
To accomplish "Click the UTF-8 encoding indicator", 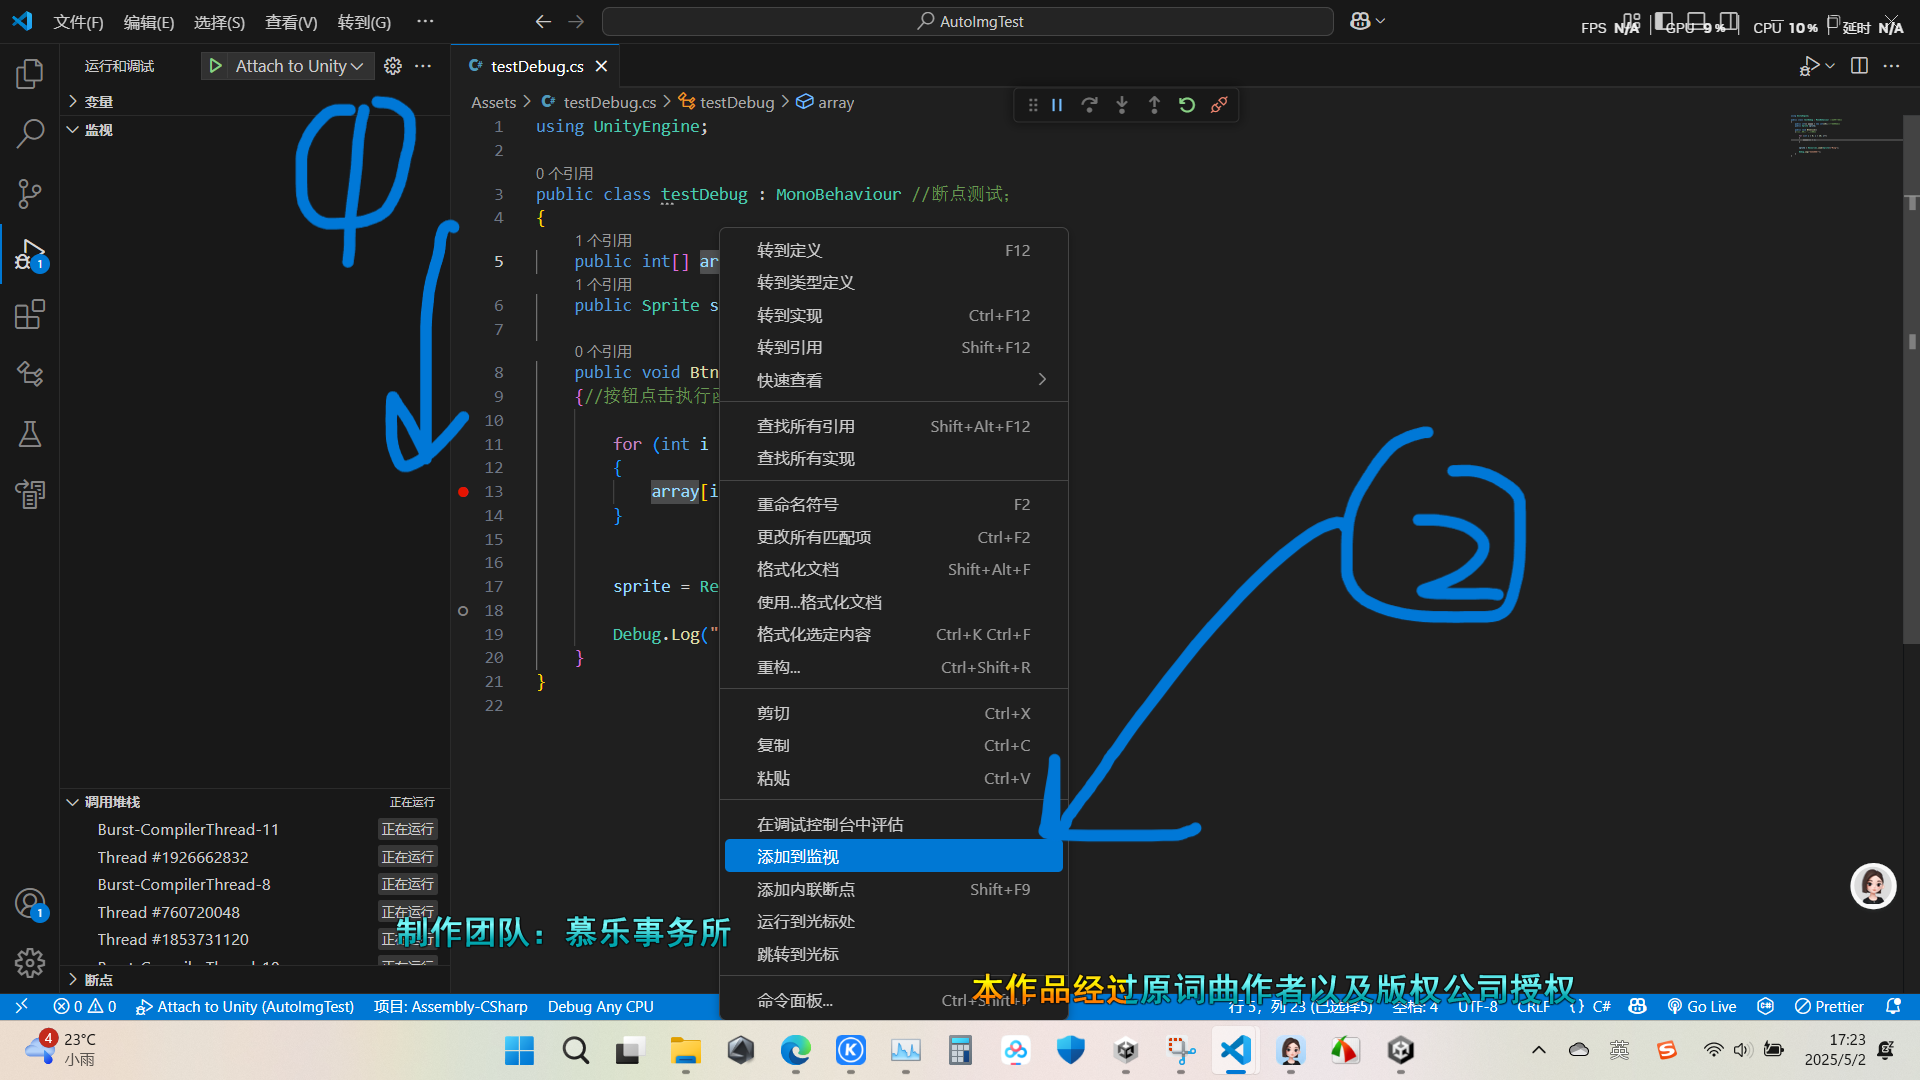I will click(1478, 1006).
